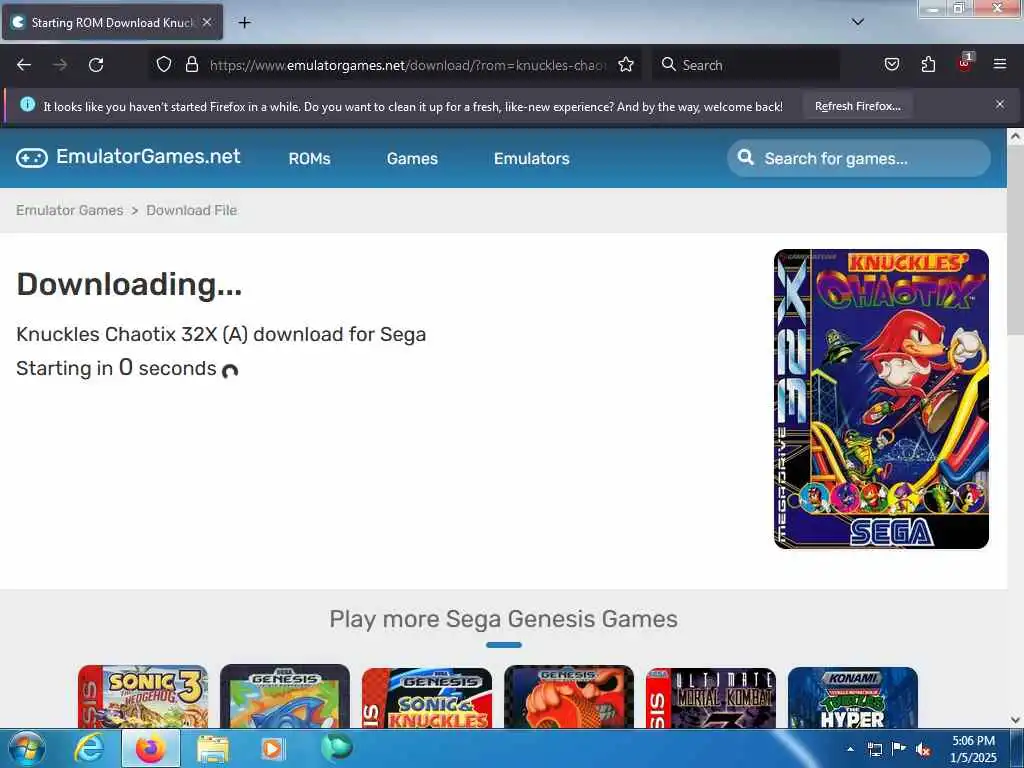Open the media player taskbar icon

(x=272, y=748)
